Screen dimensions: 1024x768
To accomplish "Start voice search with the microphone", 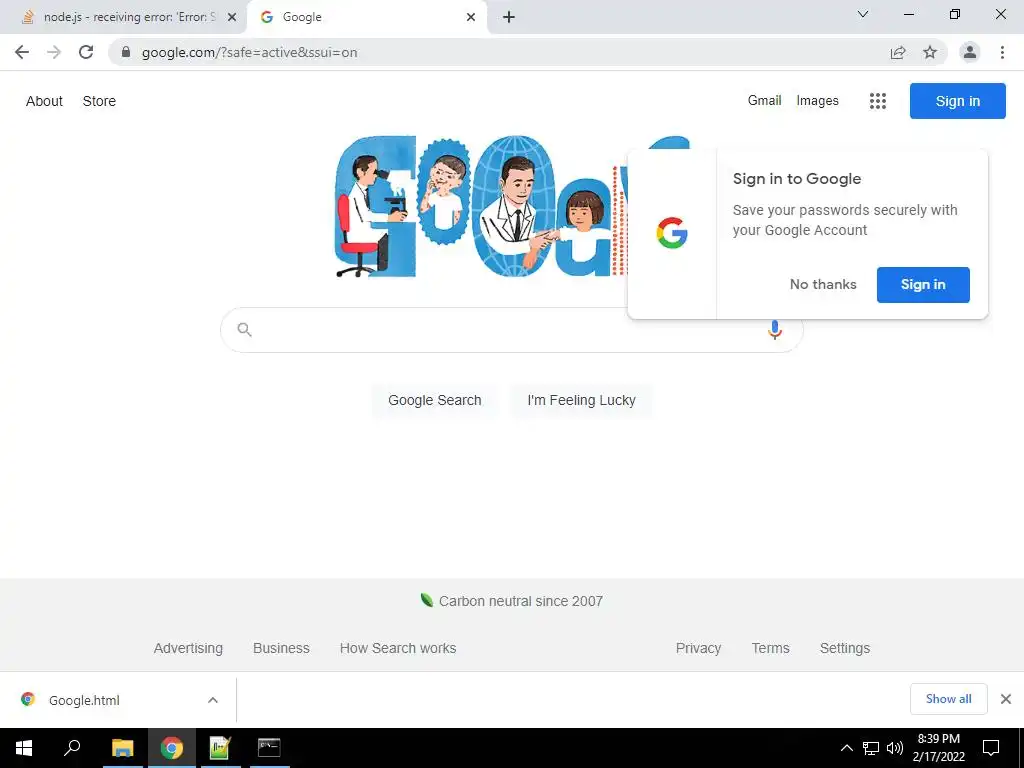I will pyautogui.click(x=775, y=330).
